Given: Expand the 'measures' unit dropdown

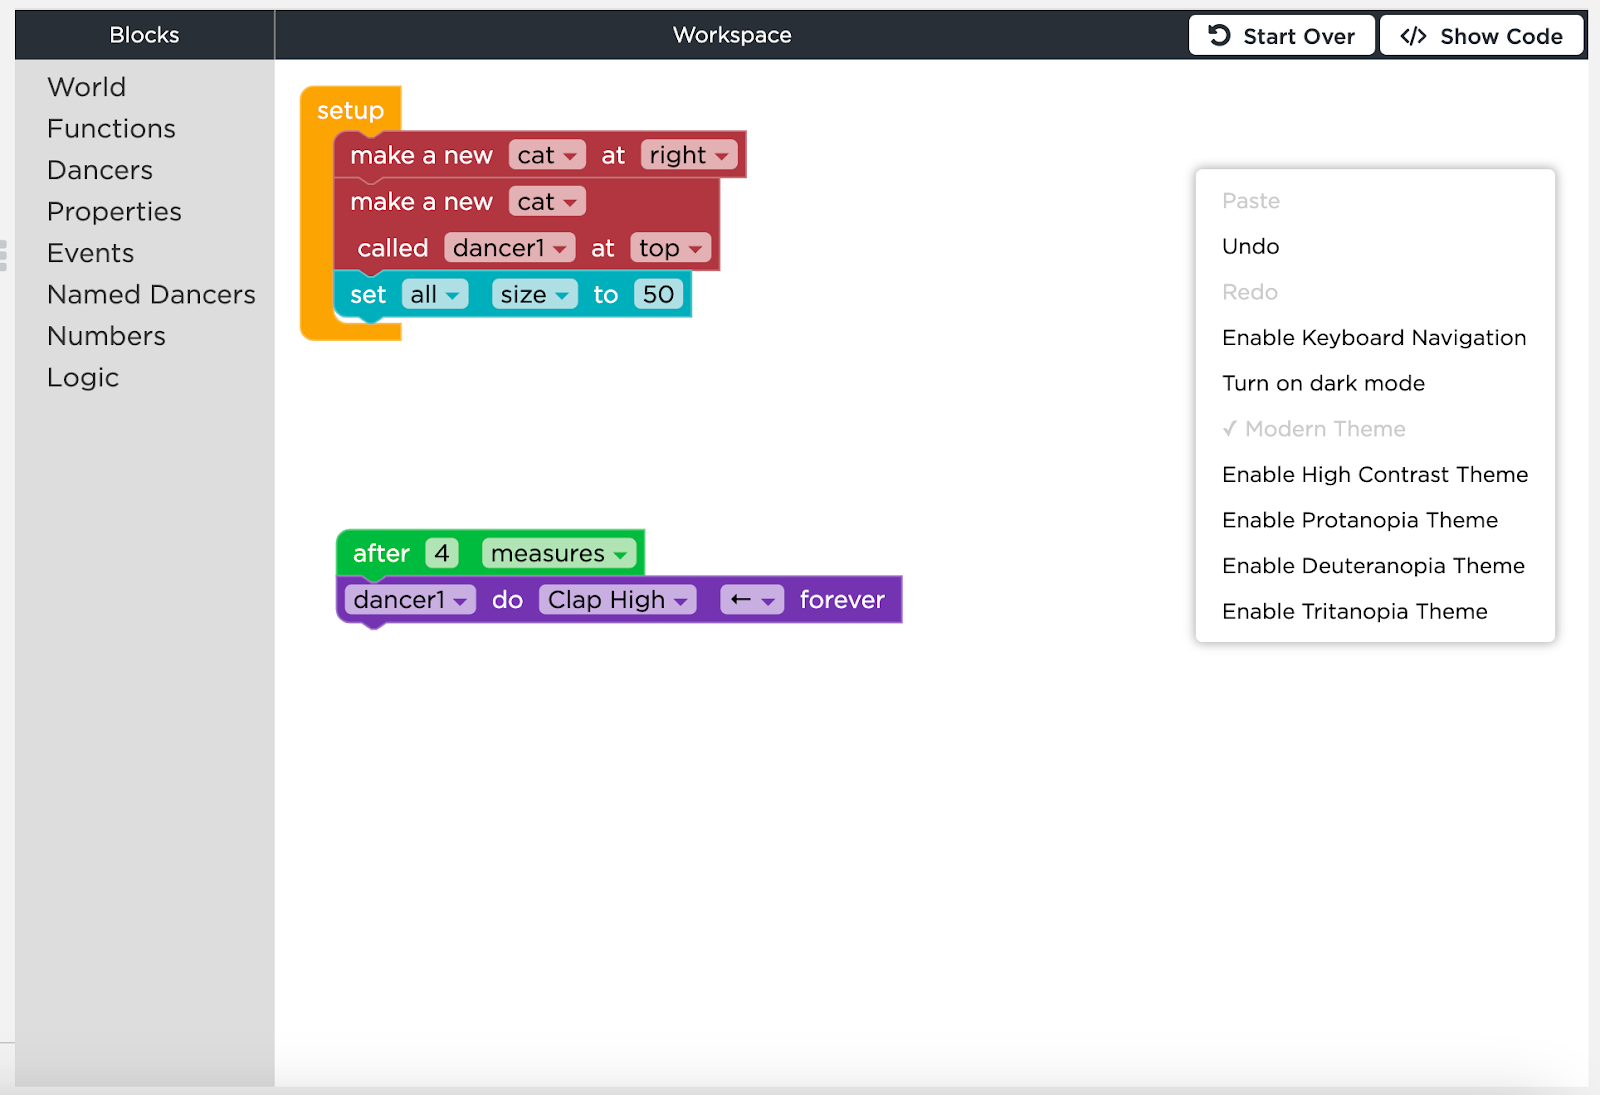Looking at the screenshot, I should pos(559,553).
